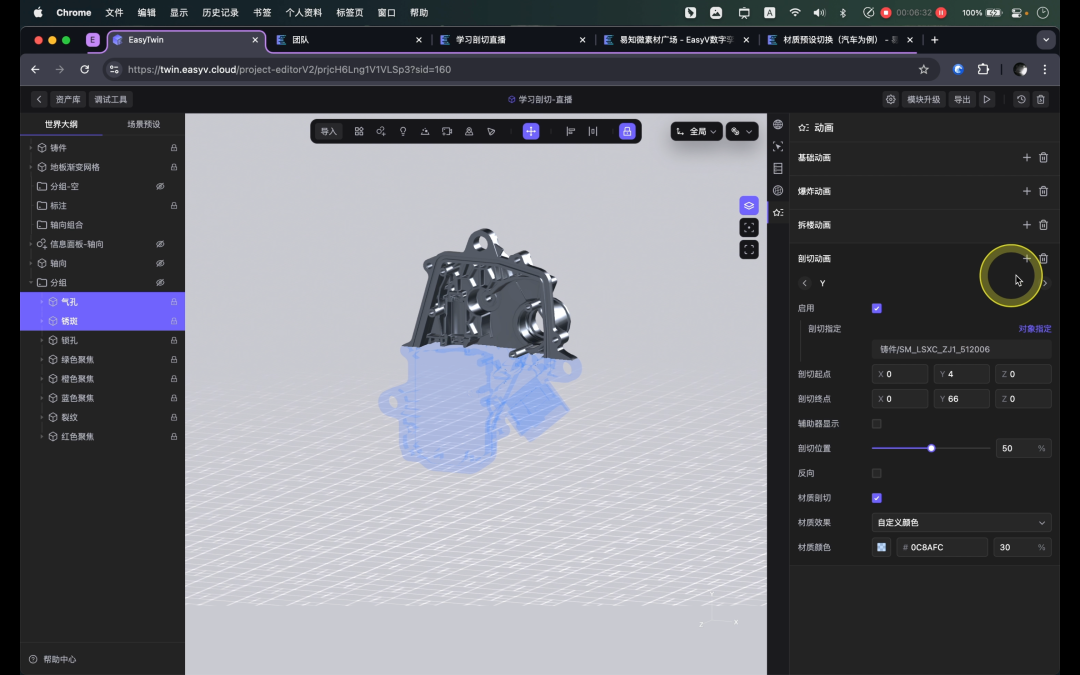Uncheck the 材质剖切 checkbox
Image resolution: width=1080 pixels, height=675 pixels.
click(x=877, y=498)
